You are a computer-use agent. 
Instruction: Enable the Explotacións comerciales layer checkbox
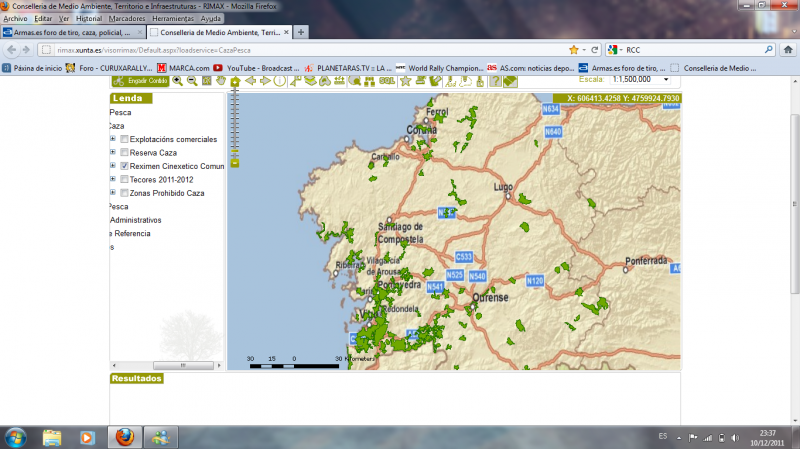[124, 139]
